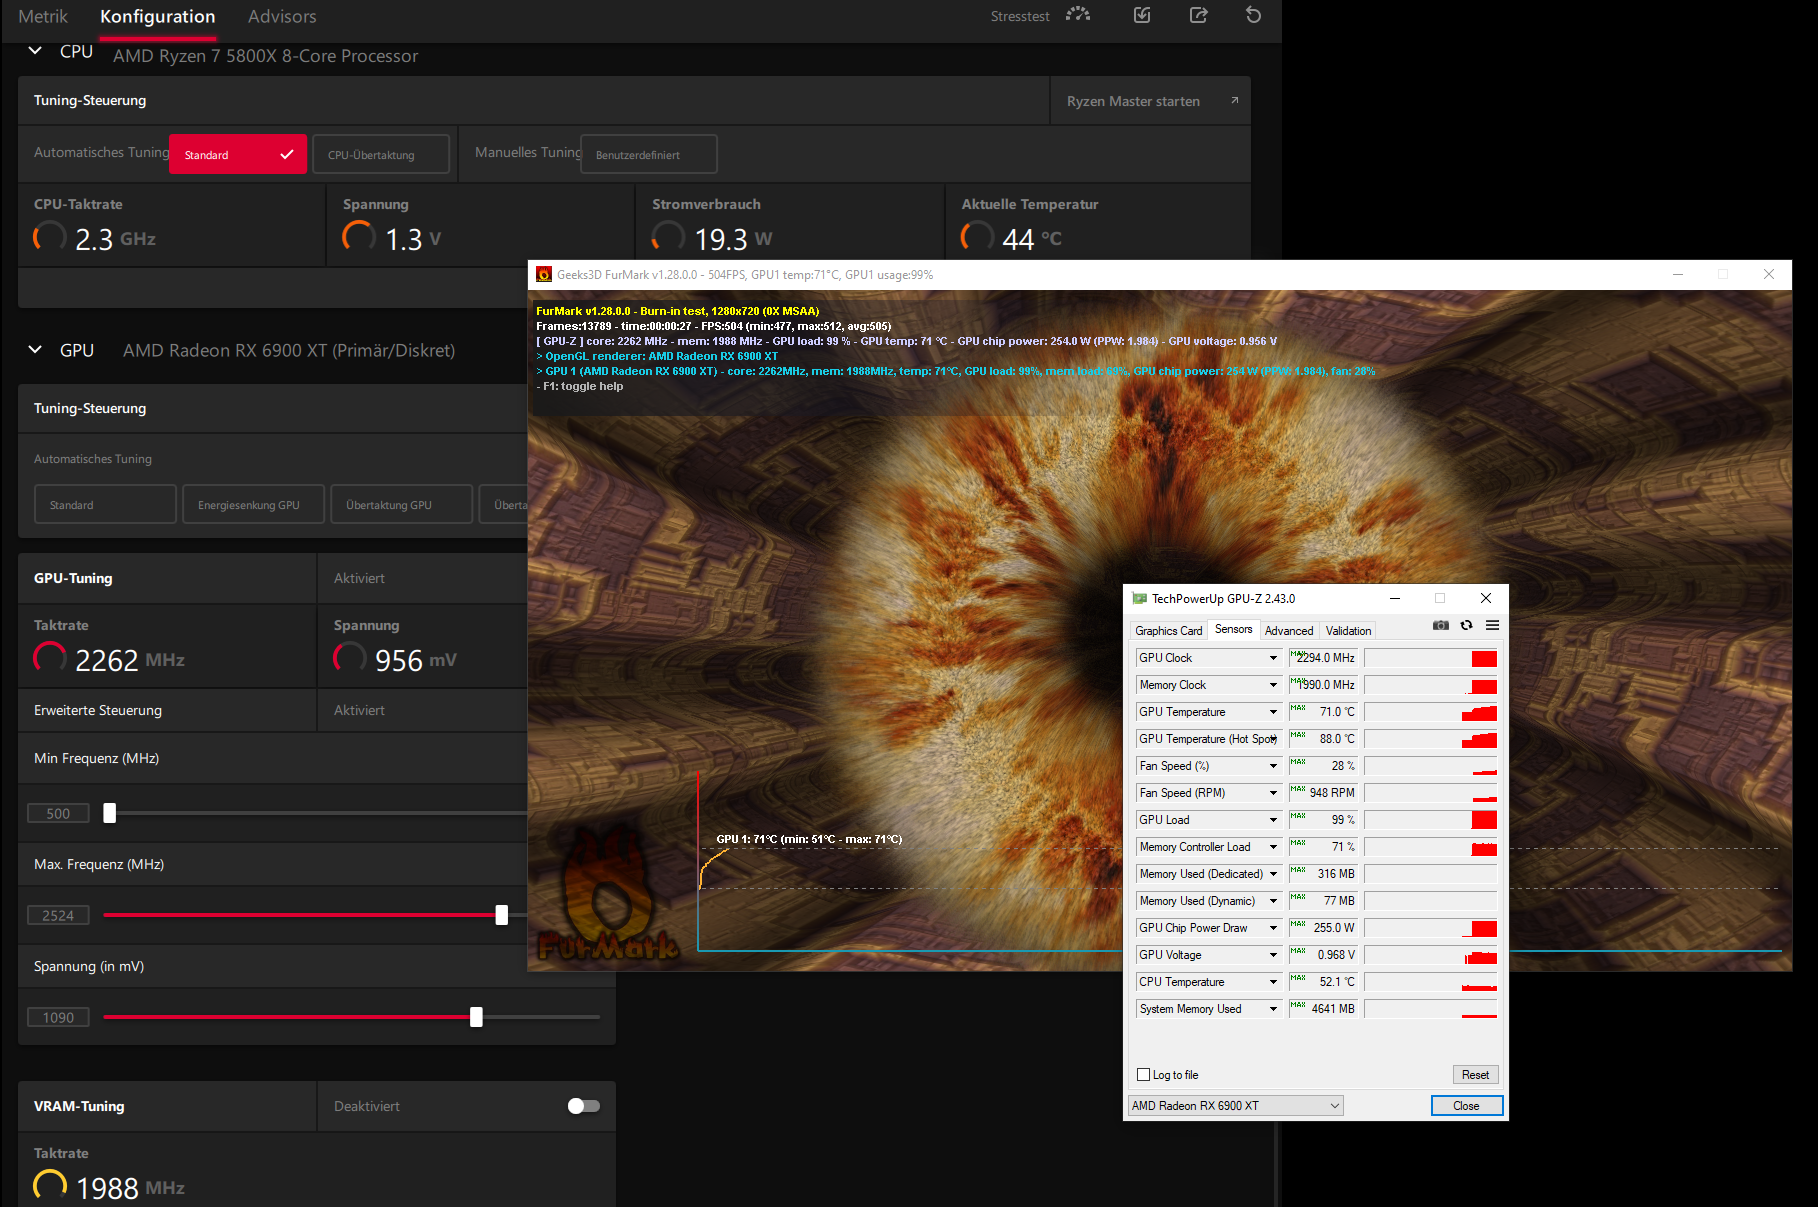This screenshot has height=1207, width=1818.
Task: Click the reset circular arrow icon
Action: pos(1253,15)
